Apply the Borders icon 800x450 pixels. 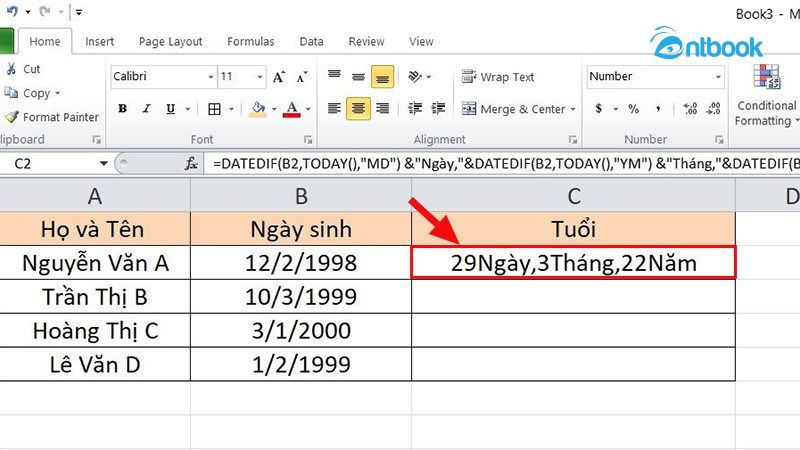pyautogui.click(x=214, y=109)
